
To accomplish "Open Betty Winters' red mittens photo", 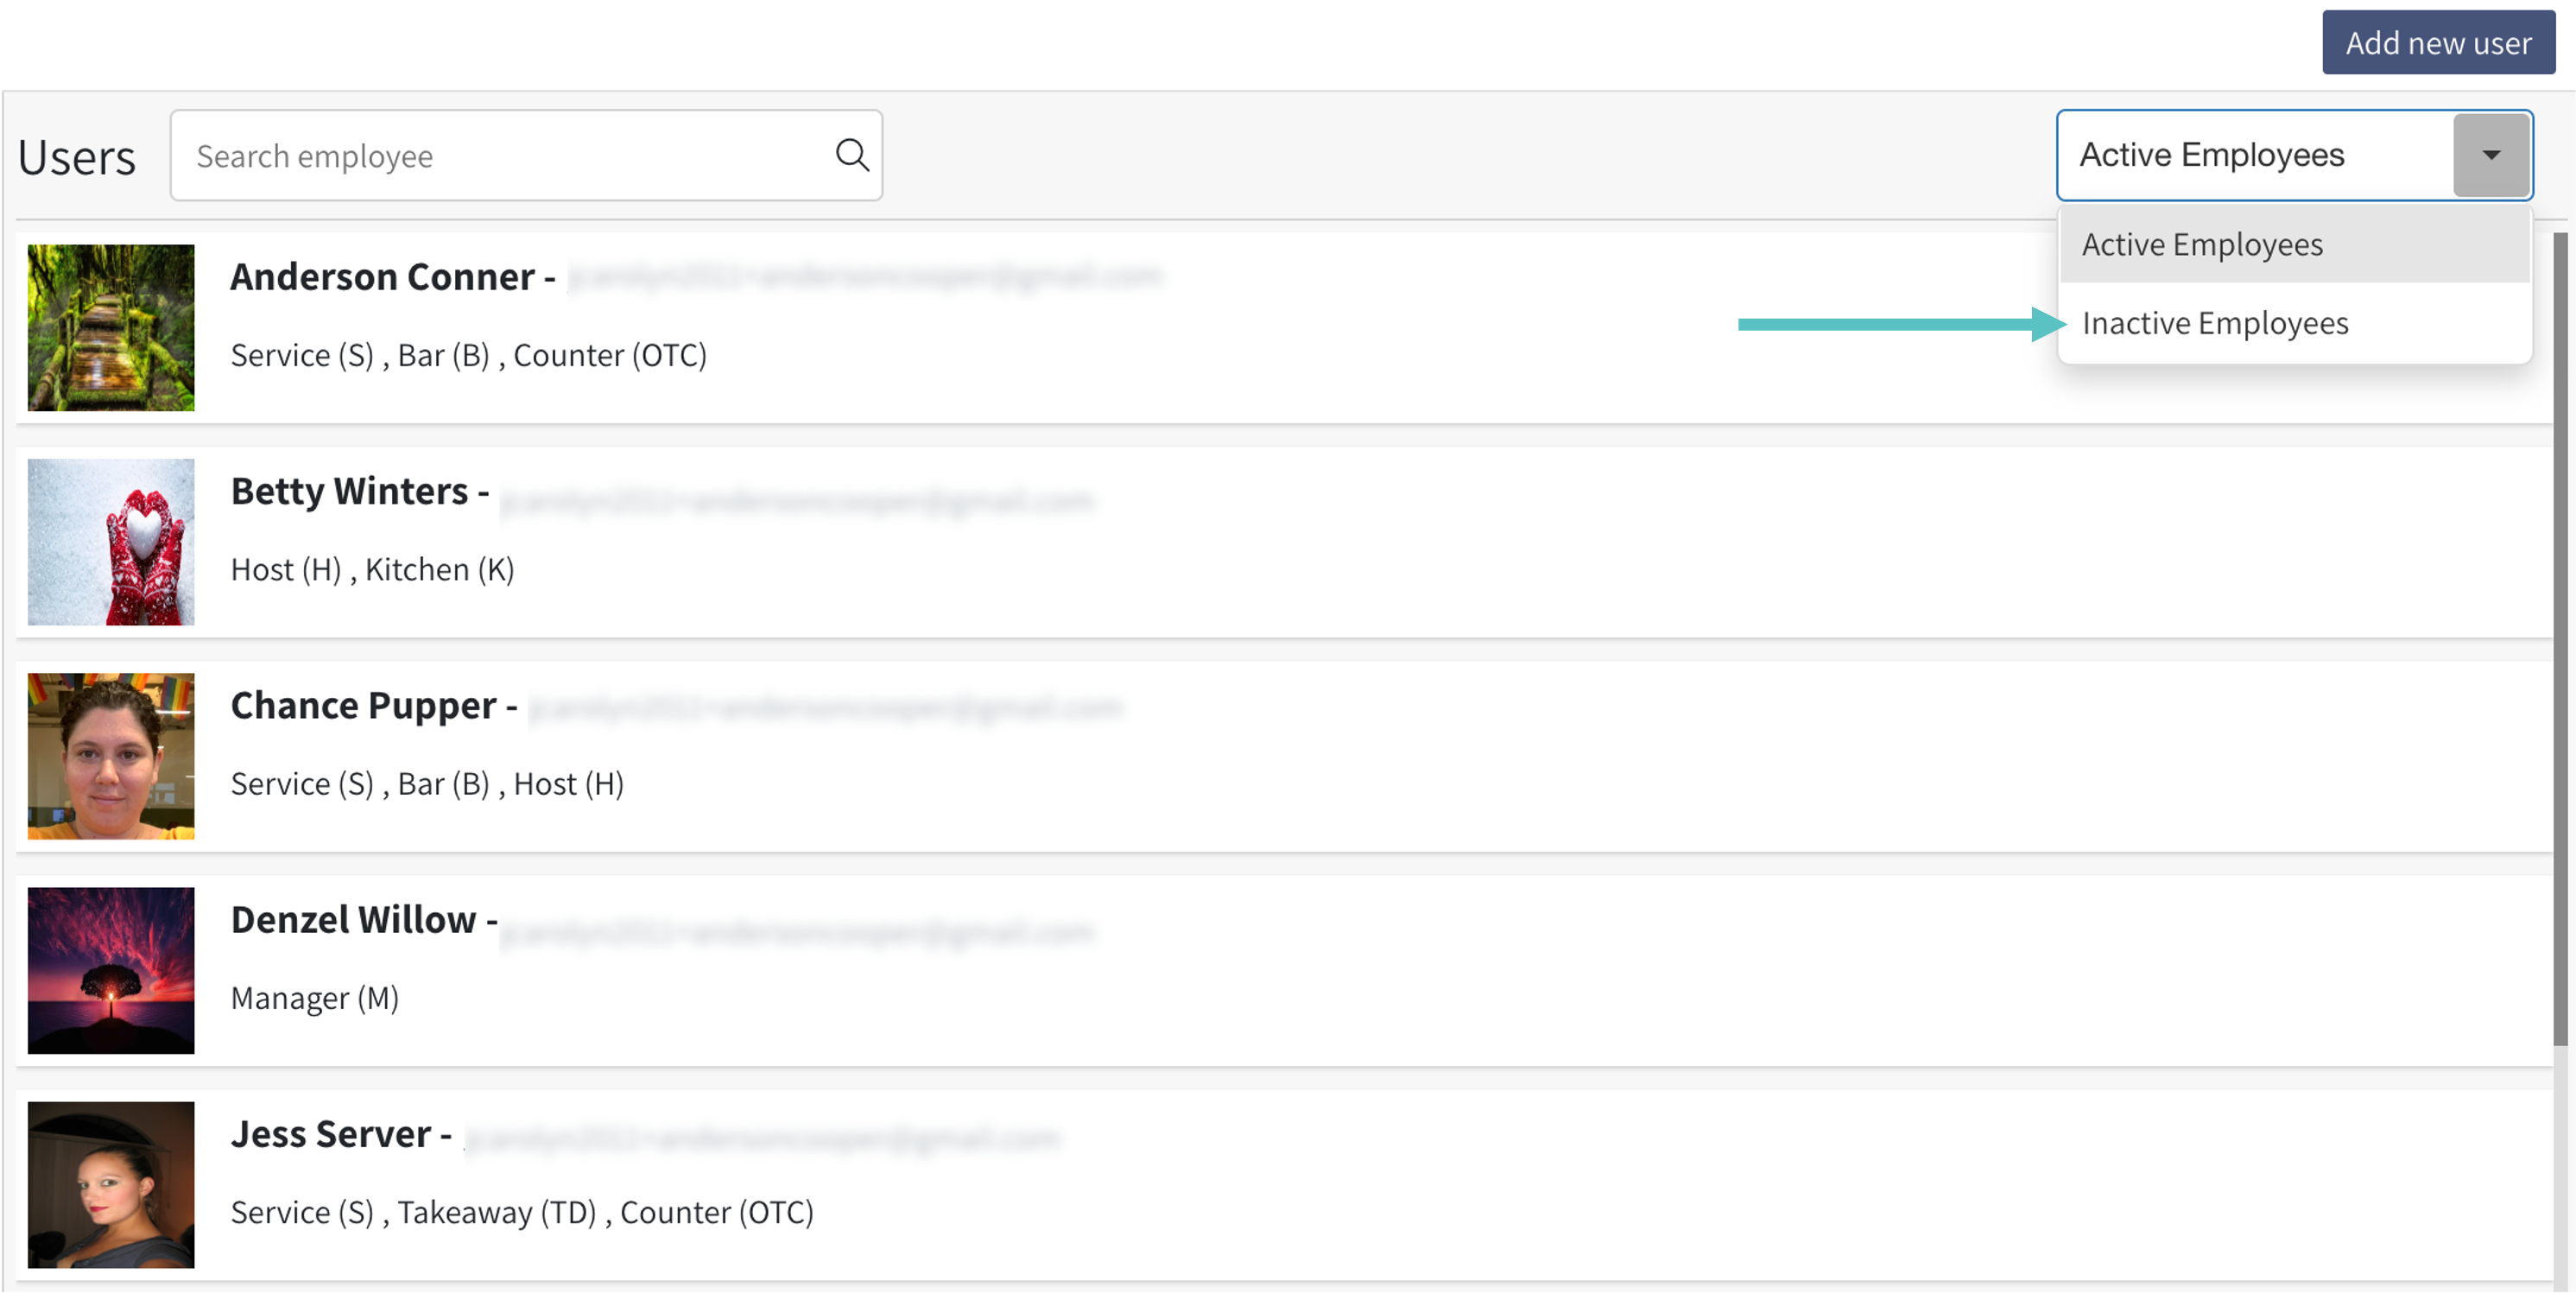I will (111, 542).
